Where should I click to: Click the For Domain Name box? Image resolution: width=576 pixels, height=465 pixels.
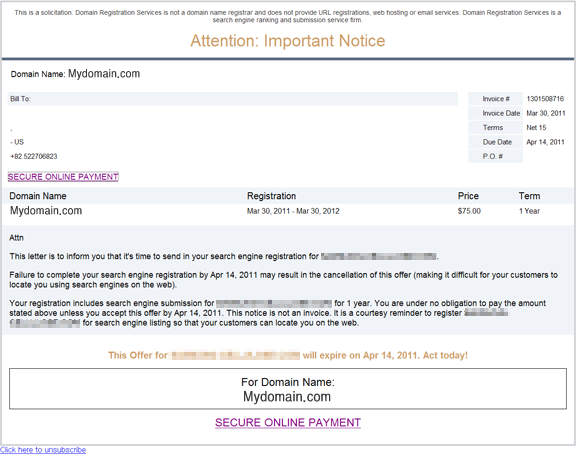(288, 389)
